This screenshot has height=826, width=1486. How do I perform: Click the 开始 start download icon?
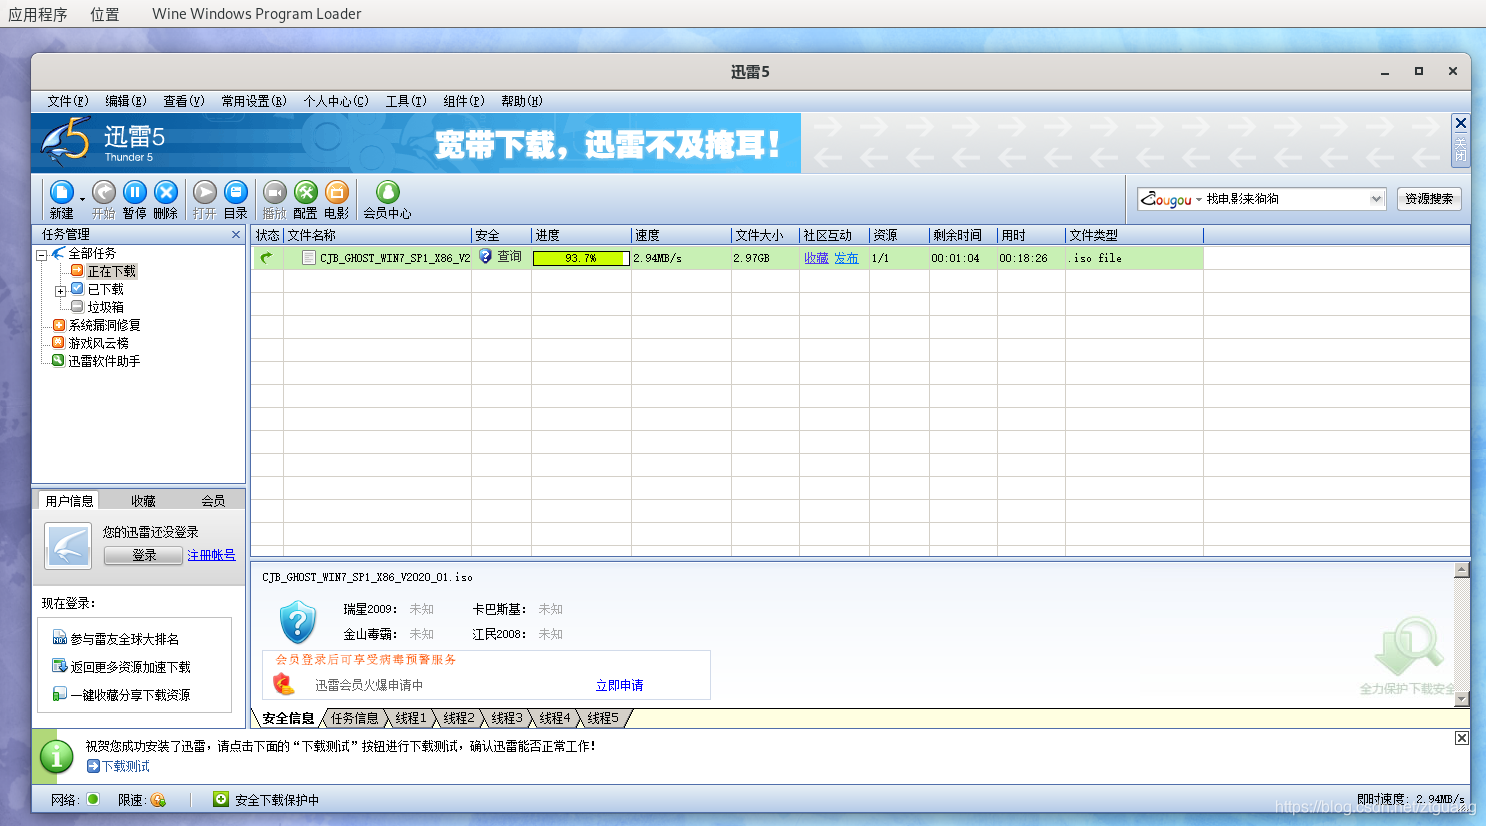pyautogui.click(x=104, y=192)
